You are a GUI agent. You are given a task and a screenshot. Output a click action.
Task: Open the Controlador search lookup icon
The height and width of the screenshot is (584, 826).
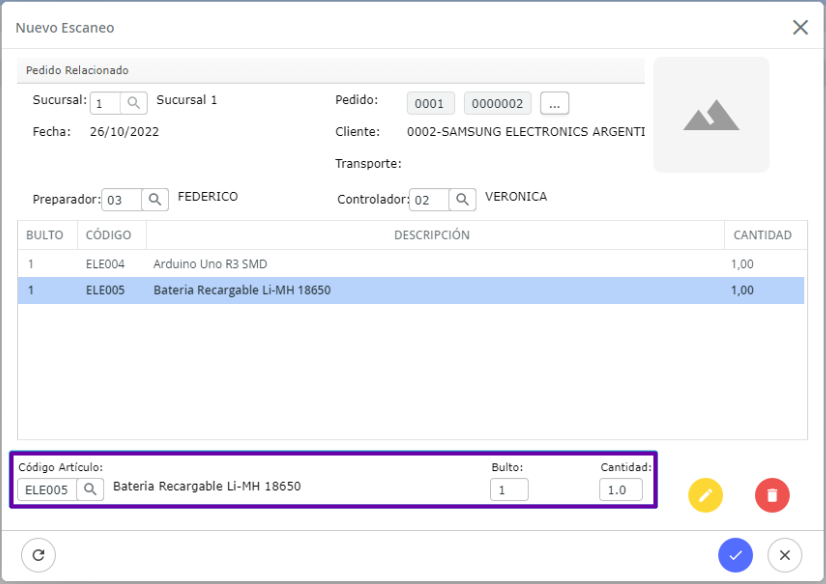click(463, 200)
